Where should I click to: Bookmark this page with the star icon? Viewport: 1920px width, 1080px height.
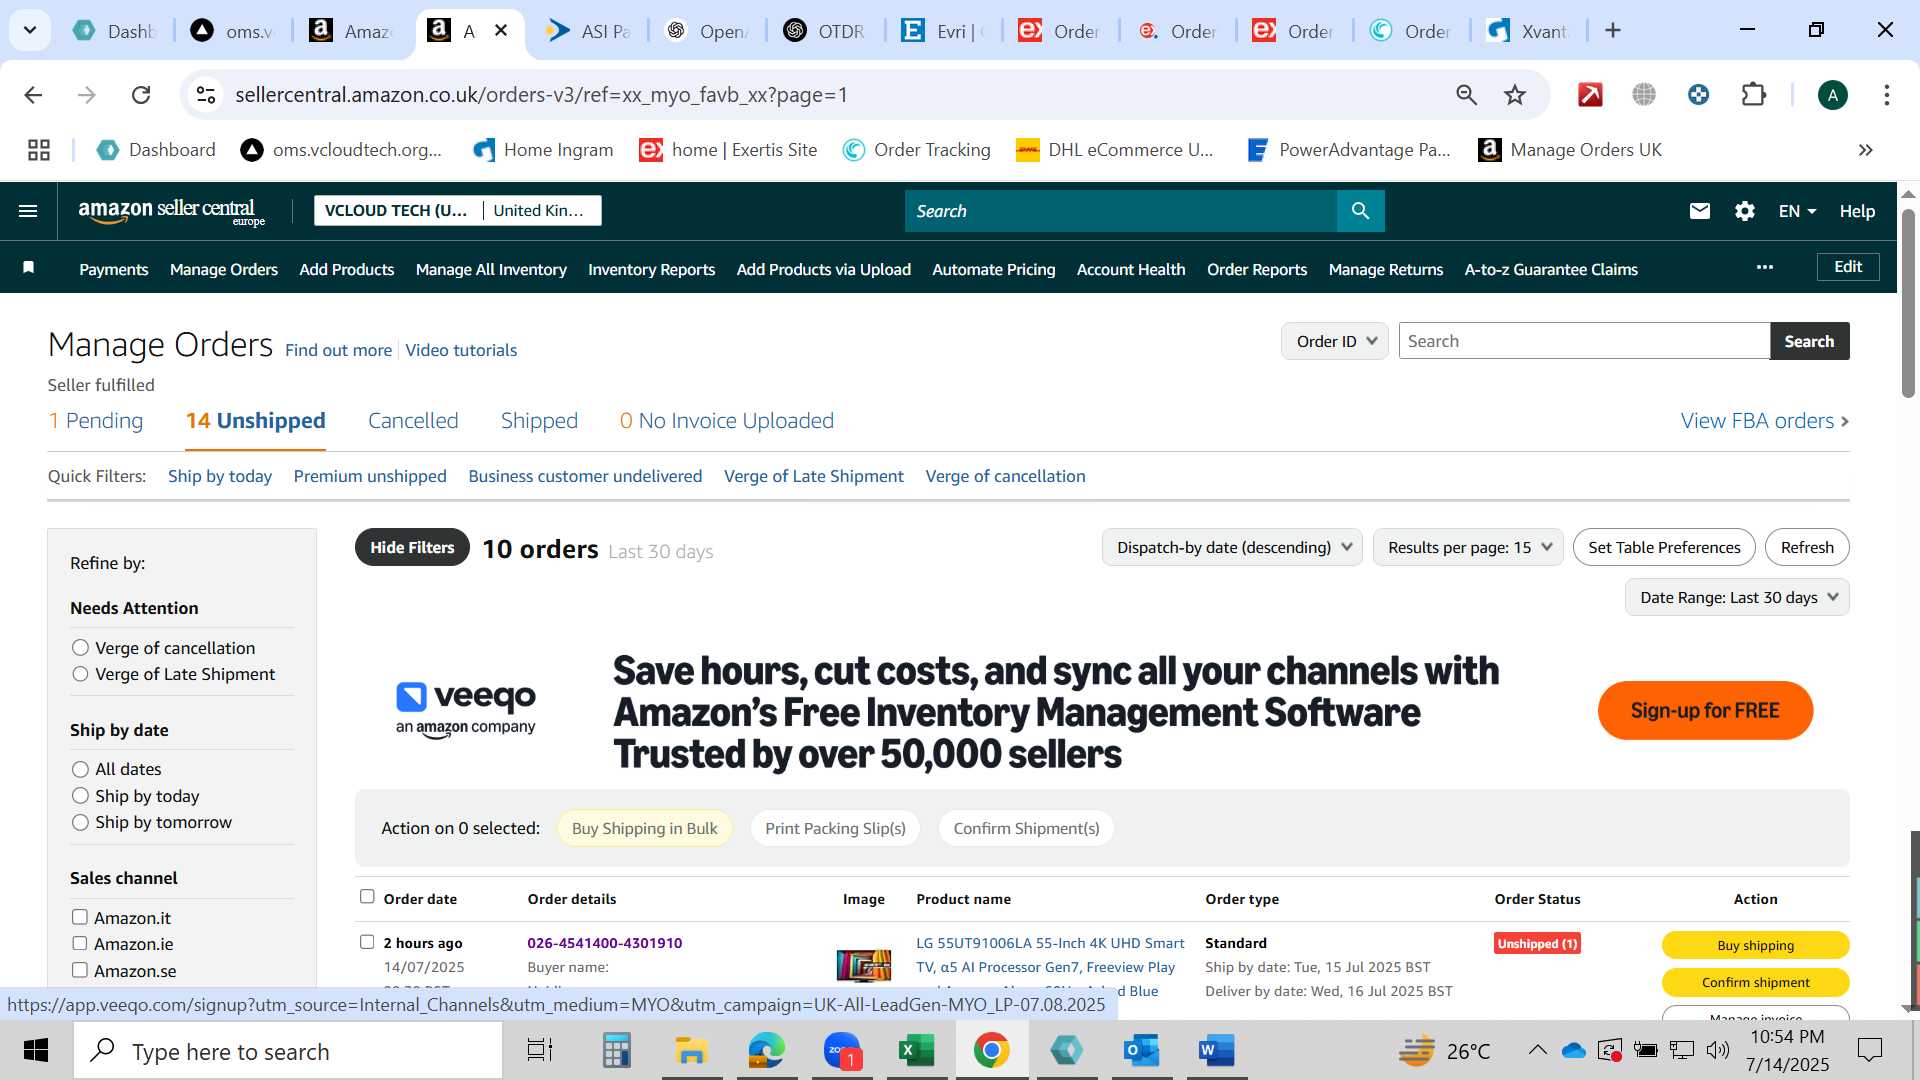1515,95
